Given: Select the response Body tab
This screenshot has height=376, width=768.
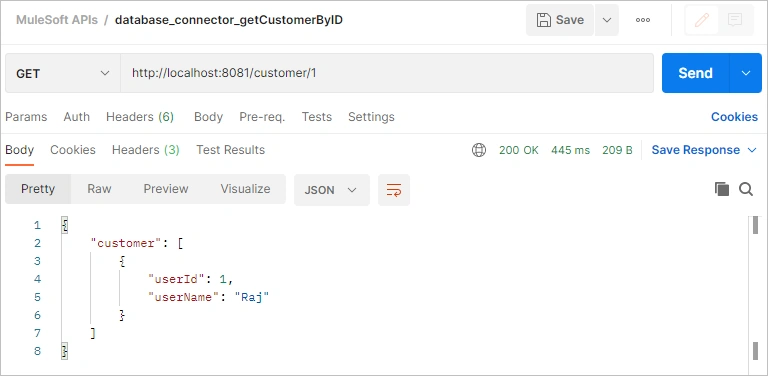Looking at the screenshot, I should (x=20, y=150).
